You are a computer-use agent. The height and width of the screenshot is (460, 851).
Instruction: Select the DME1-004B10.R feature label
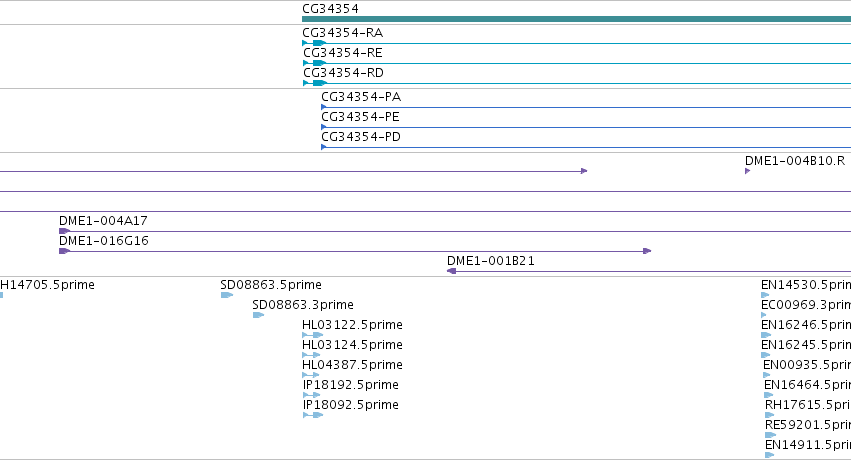click(x=795, y=161)
